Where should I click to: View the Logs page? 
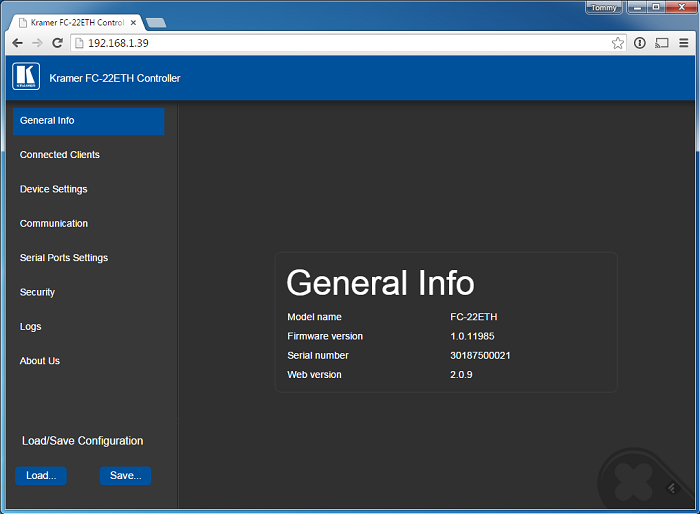pos(30,326)
